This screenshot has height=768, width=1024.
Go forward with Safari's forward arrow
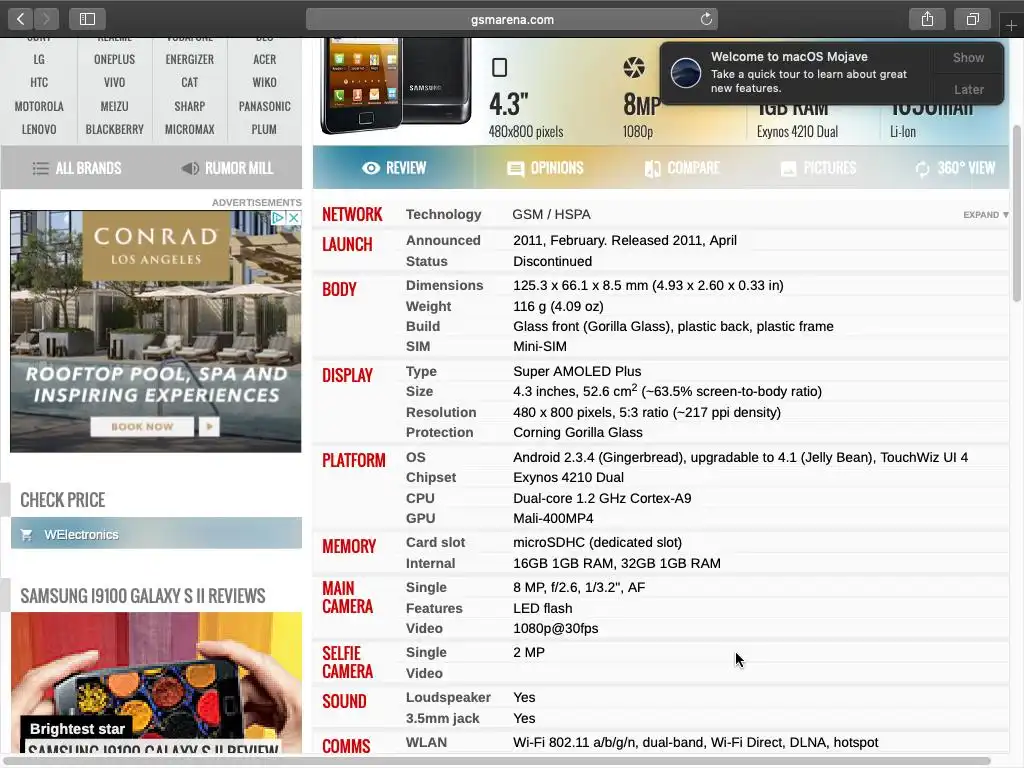click(46, 19)
